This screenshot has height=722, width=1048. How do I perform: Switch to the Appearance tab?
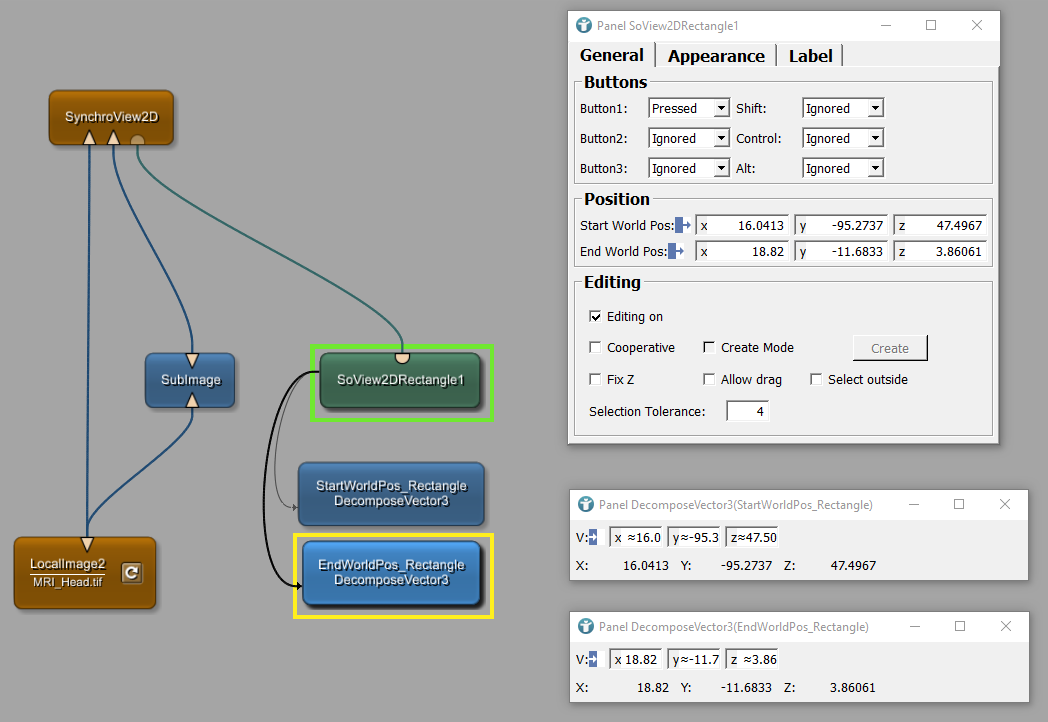tap(716, 56)
